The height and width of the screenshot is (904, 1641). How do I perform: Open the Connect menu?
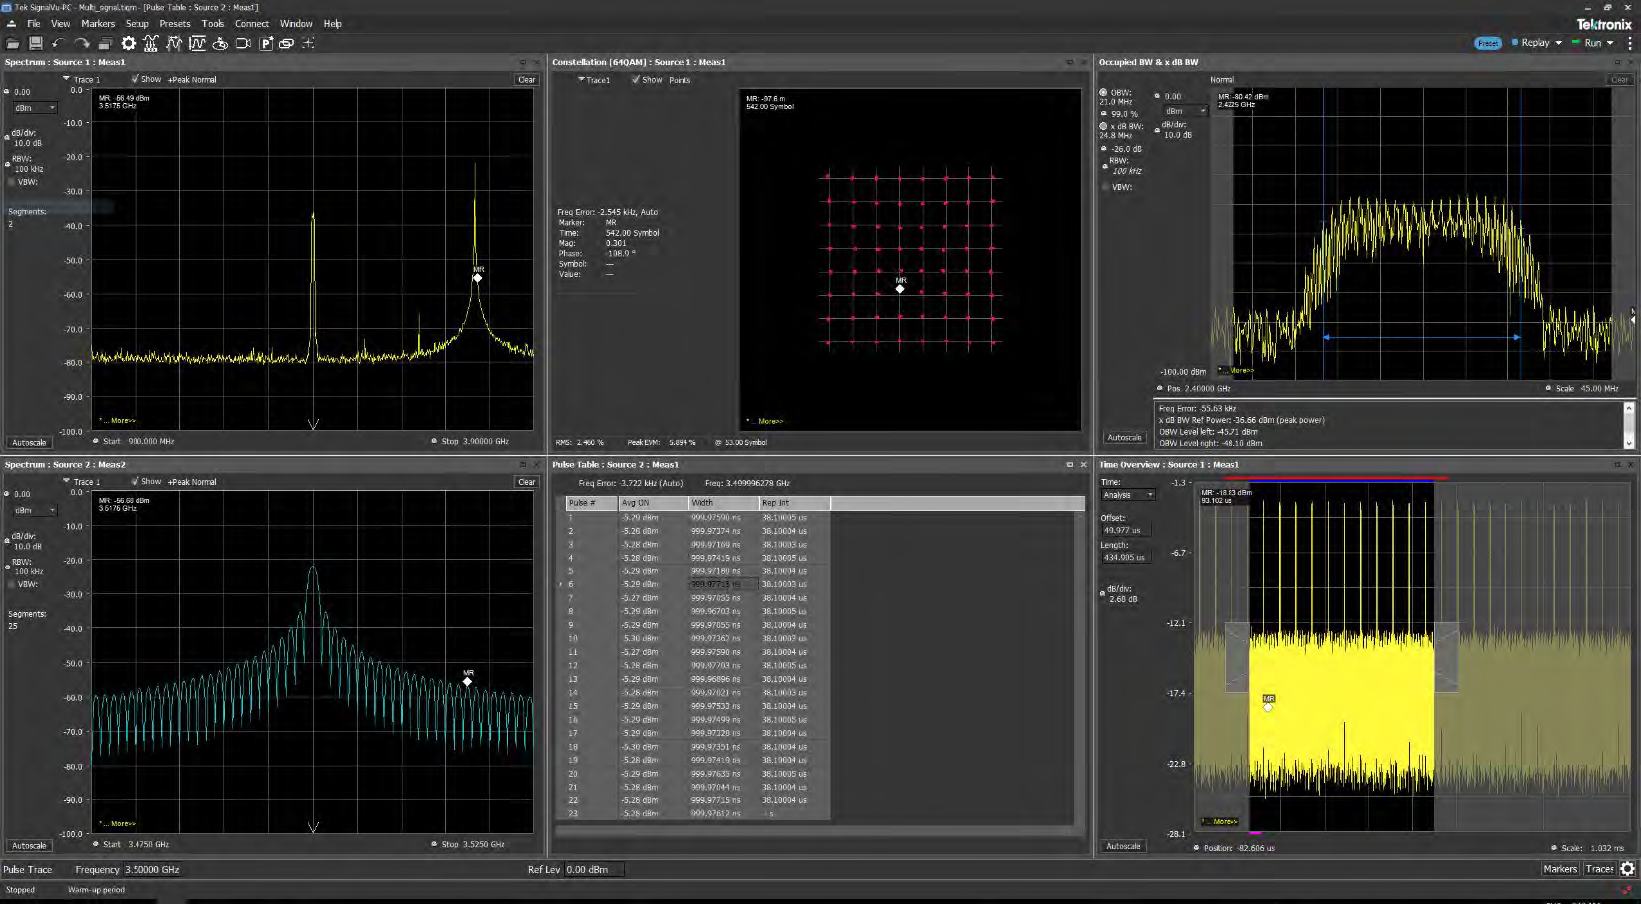click(252, 23)
